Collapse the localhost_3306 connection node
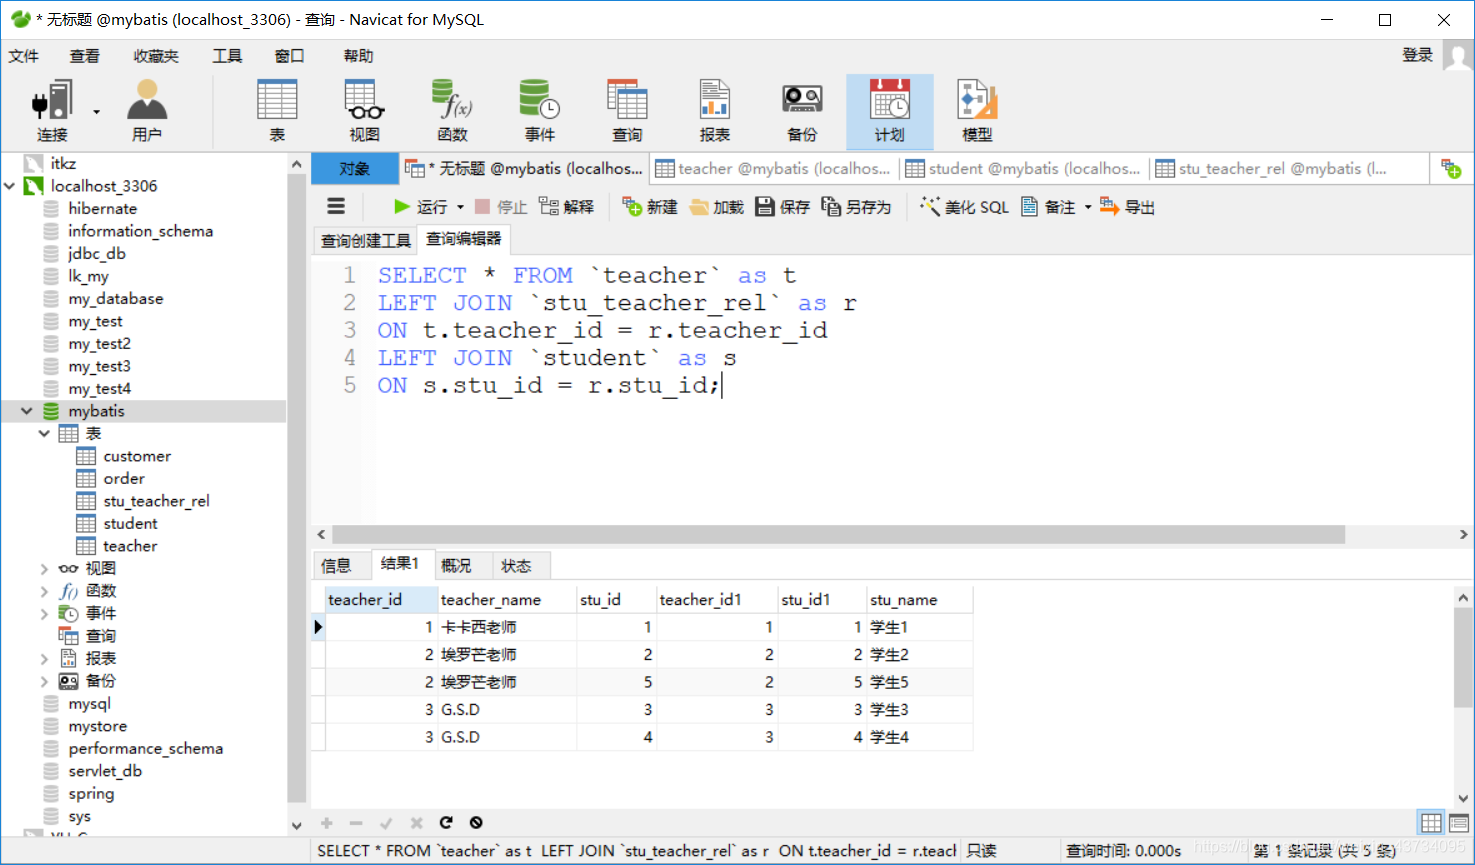The image size is (1475, 865). (x=9, y=186)
